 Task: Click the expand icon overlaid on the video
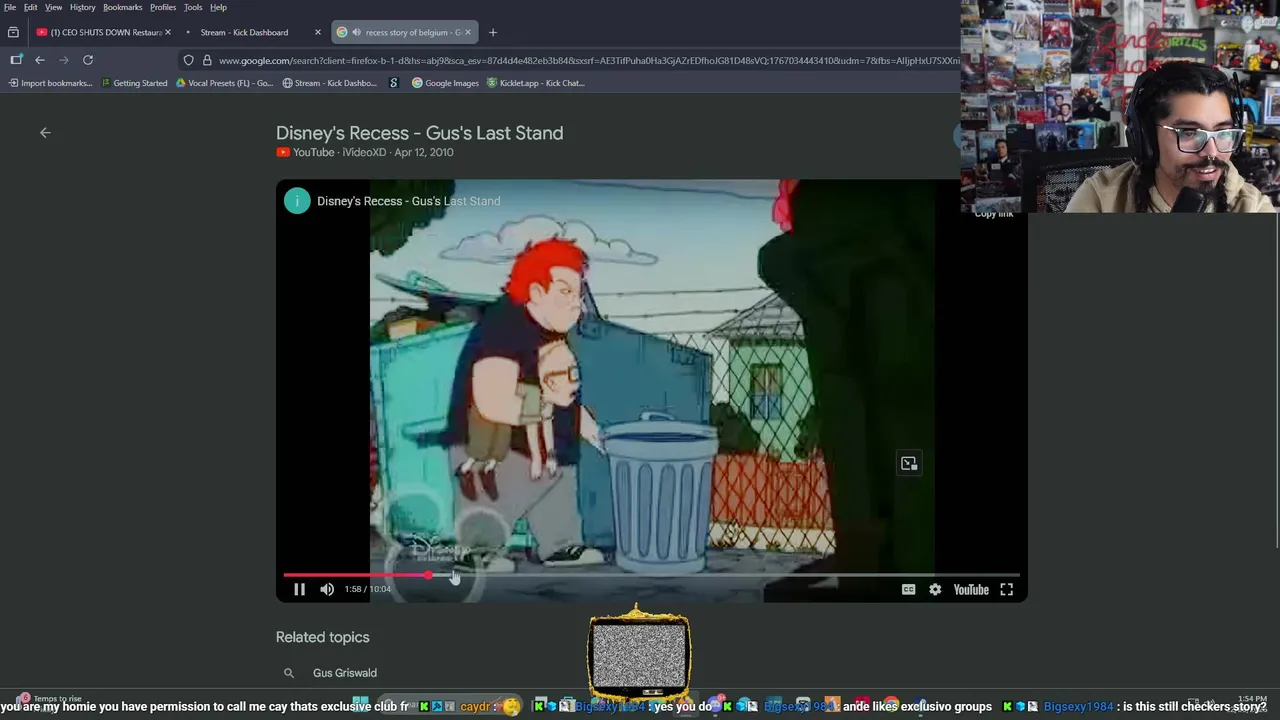tap(908, 463)
